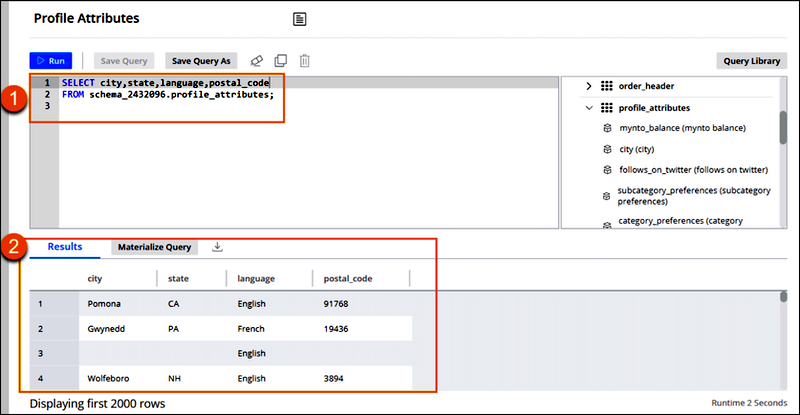Click the Materialize Query button
The height and width of the screenshot is (415, 800).
155,247
